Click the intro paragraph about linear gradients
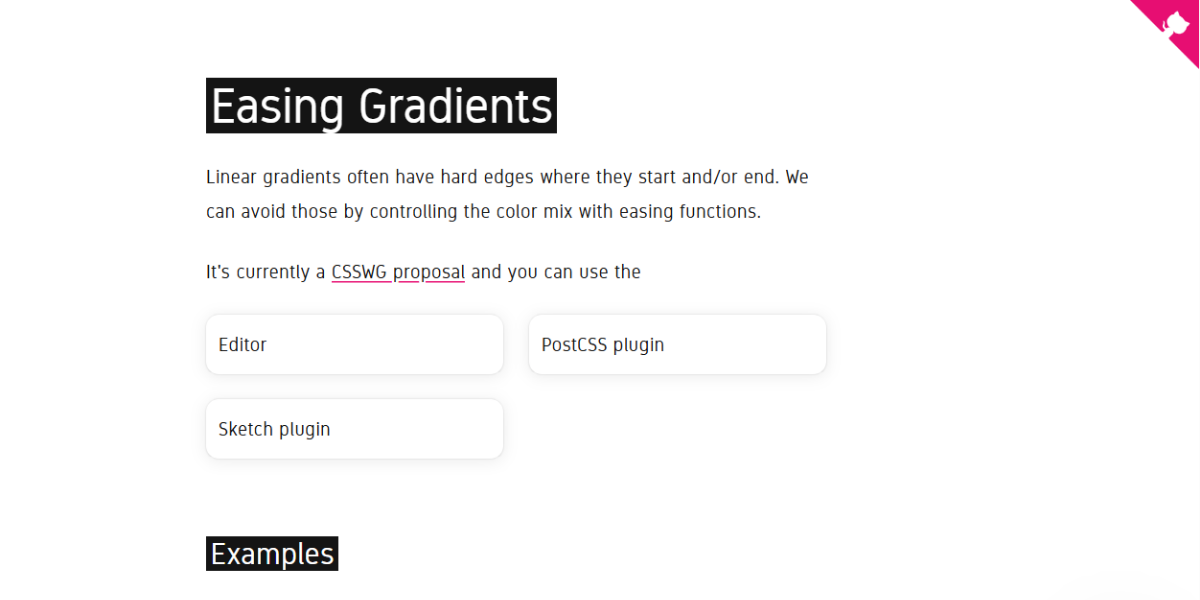The width and height of the screenshot is (1200, 600). (506, 193)
